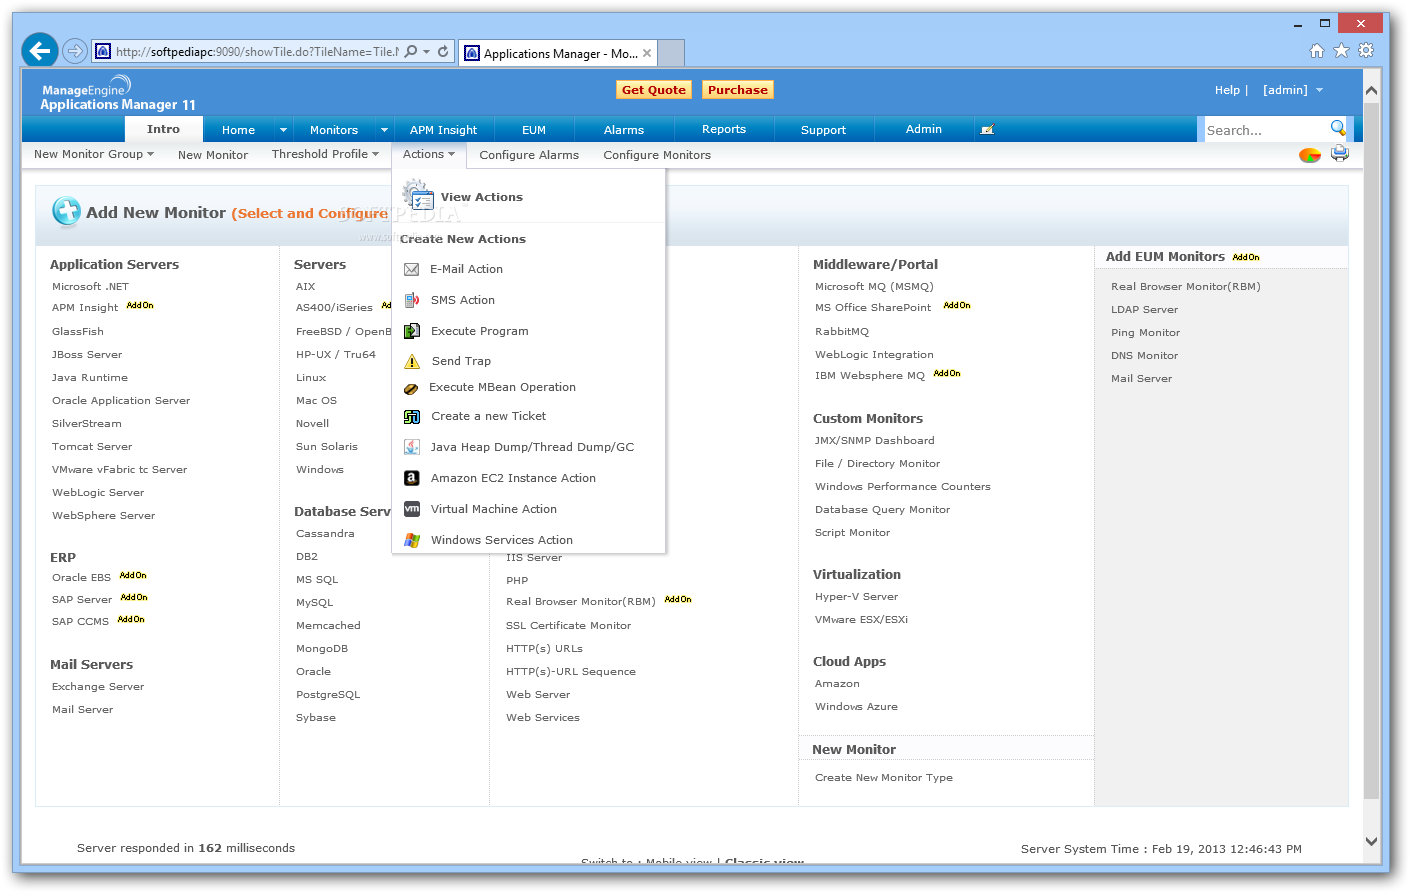The image size is (1410, 893).
Task: Click Configure Alarms link
Action: (529, 155)
